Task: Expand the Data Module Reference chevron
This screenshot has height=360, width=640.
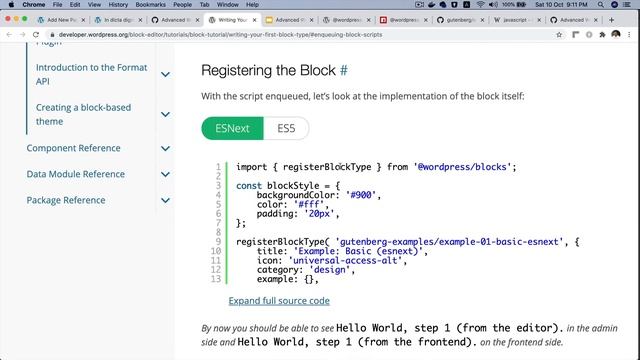Action: [165, 174]
